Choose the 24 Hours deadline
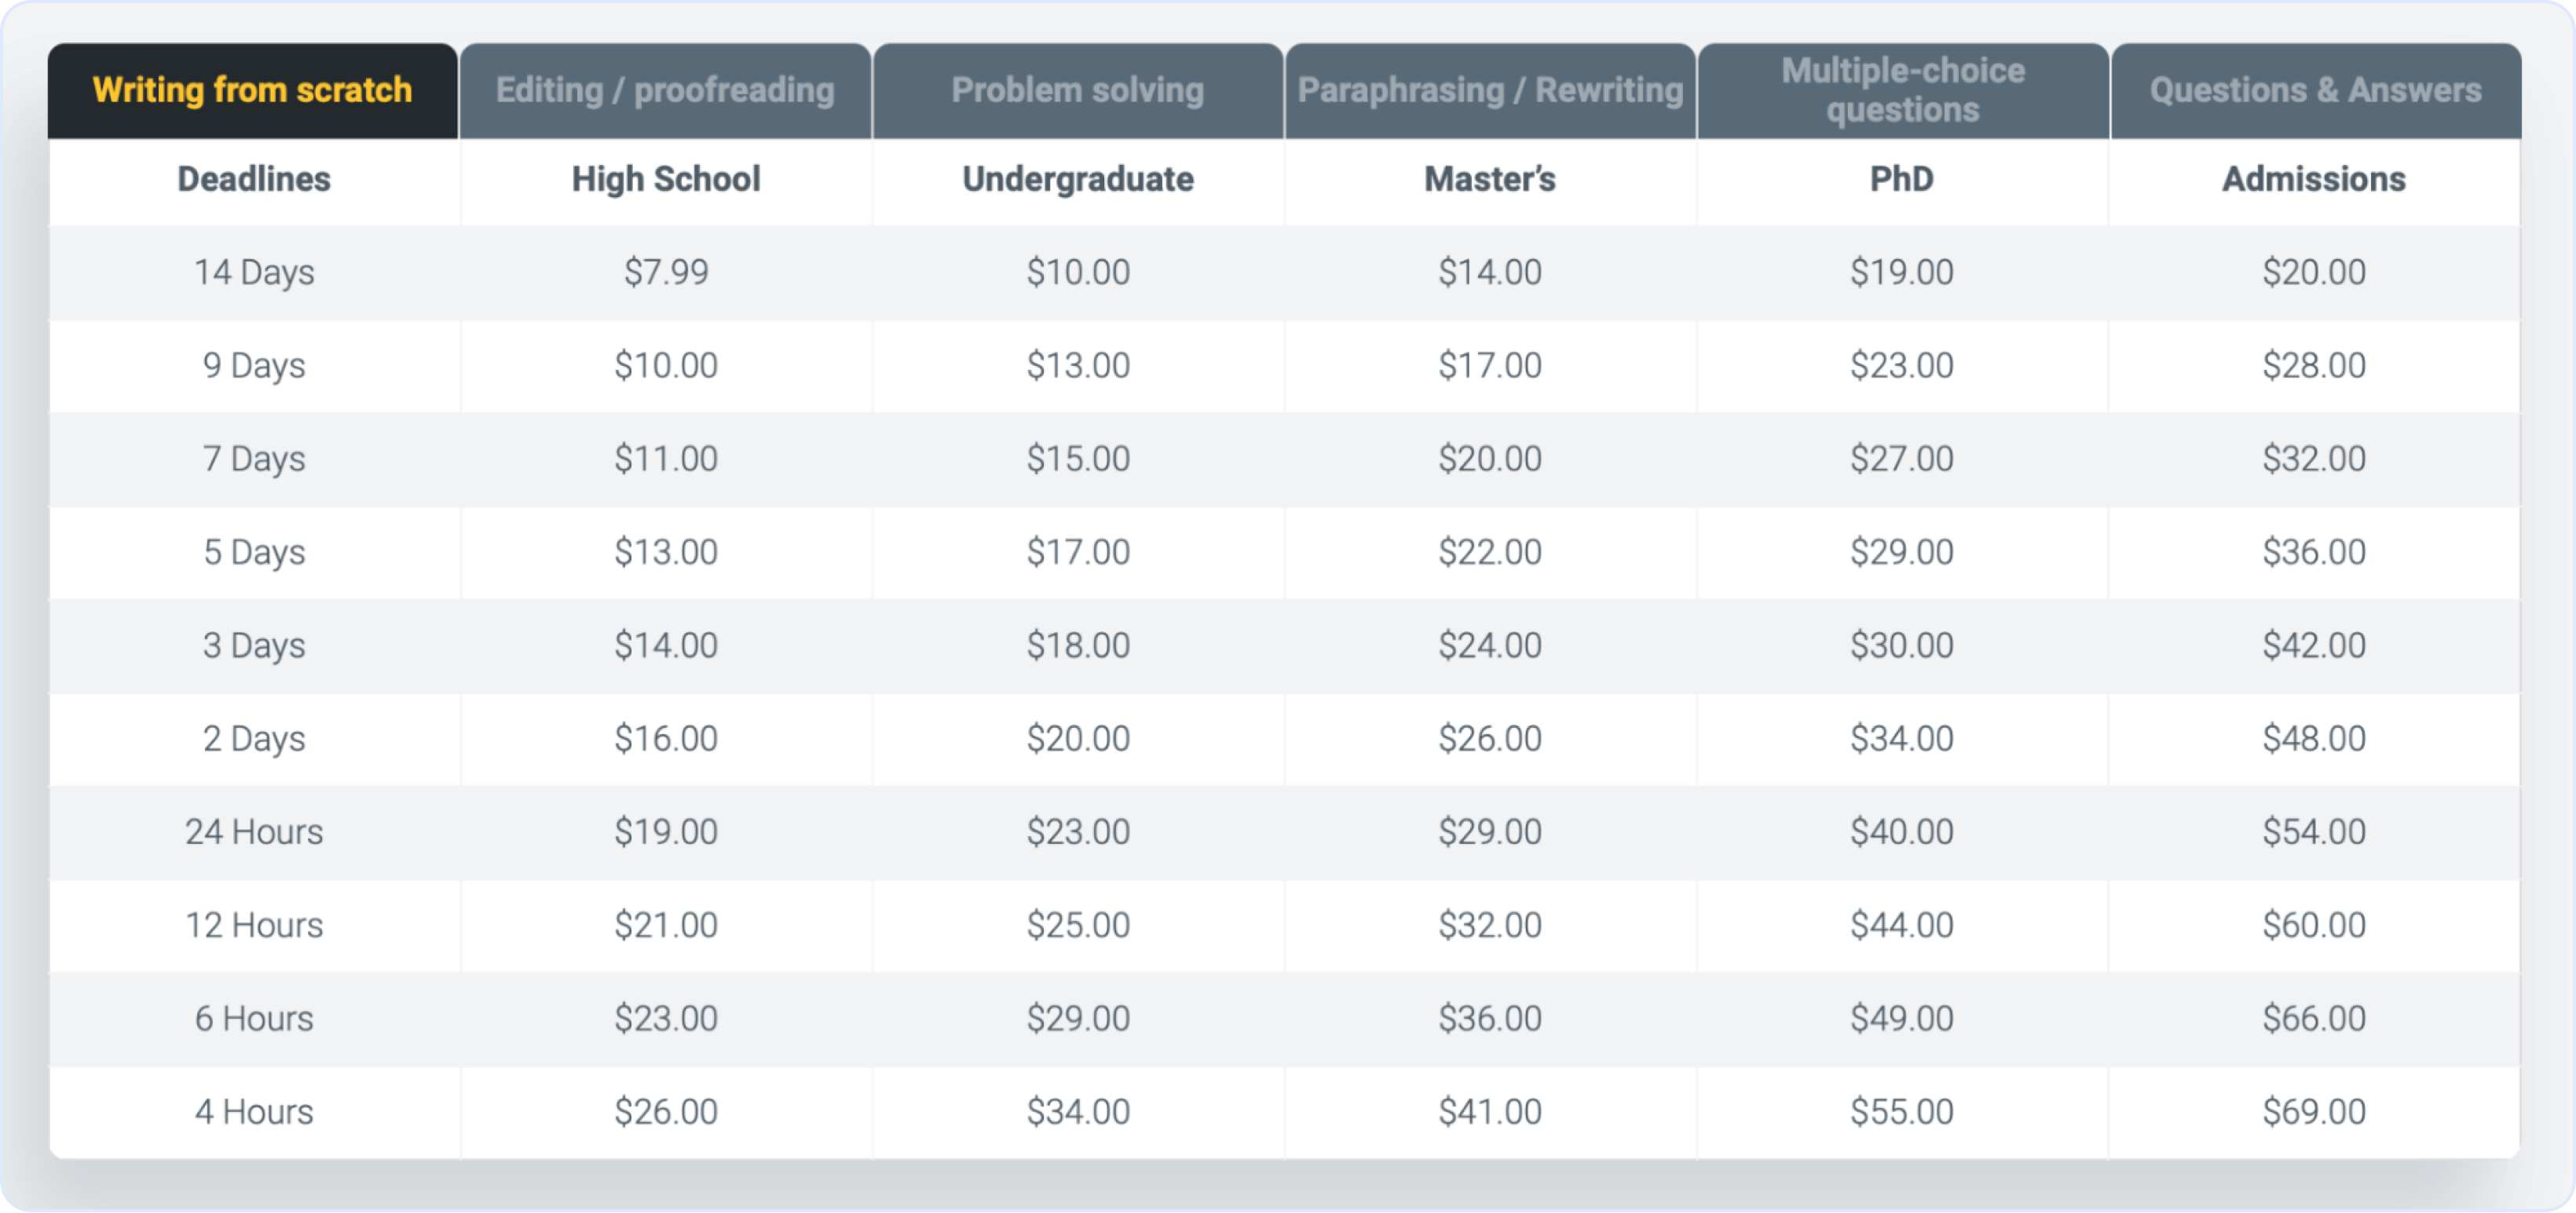Image resolution: width=2576 pixels, height=1213 pixels. click(254, 831)
